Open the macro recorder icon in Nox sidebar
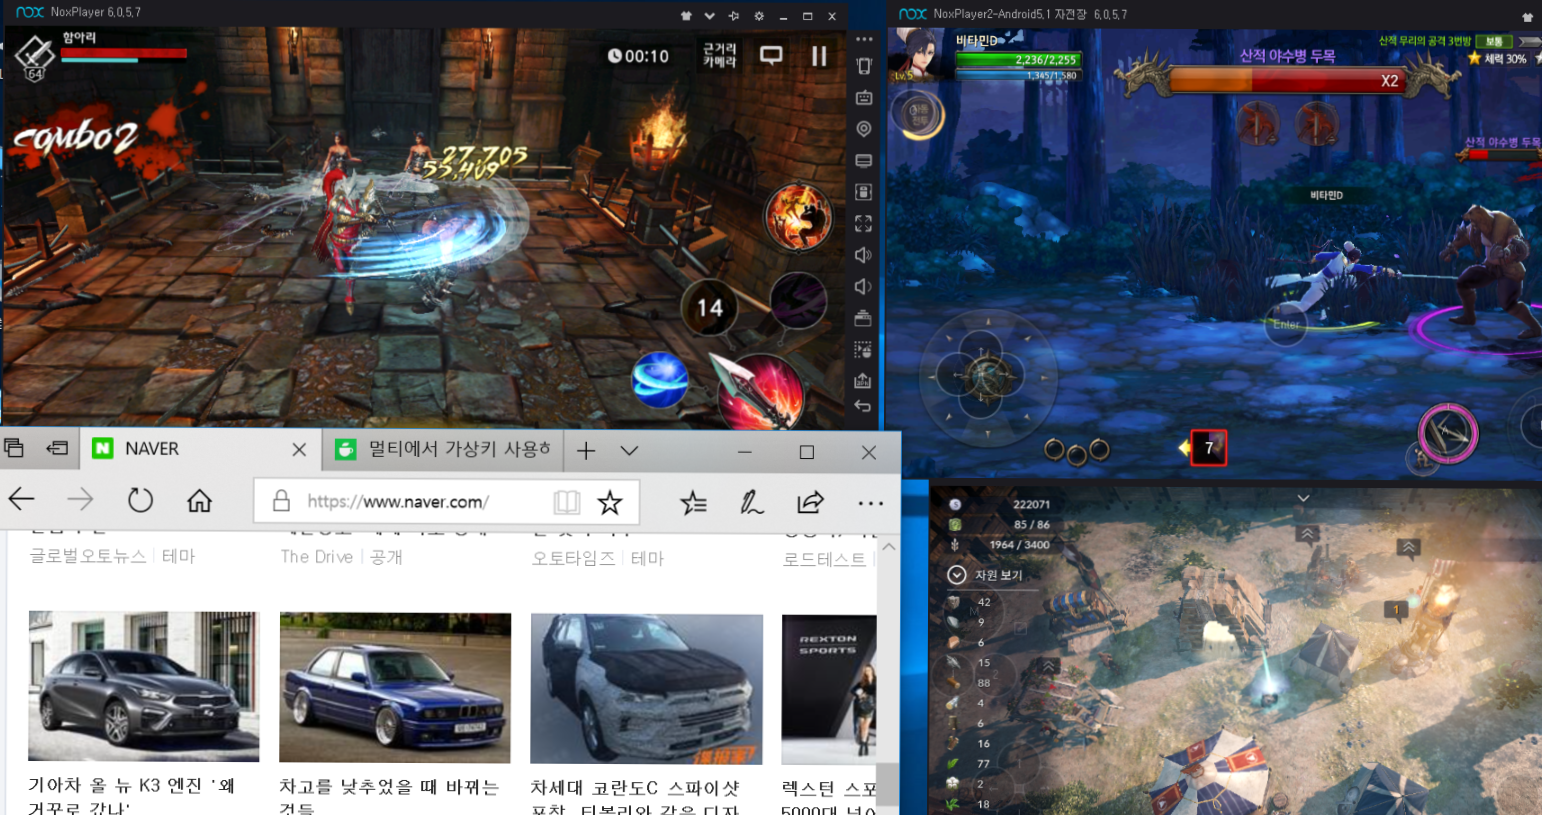Image resolution: width=1542 pixels, height=815 pixels. (864, 350)
